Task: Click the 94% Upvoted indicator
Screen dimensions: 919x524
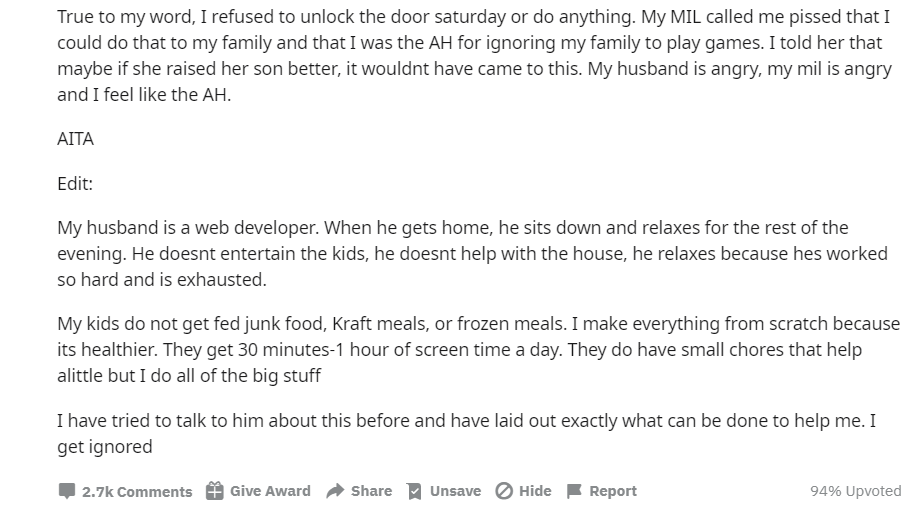Action: pyautogui.click(x=856, y=491)
